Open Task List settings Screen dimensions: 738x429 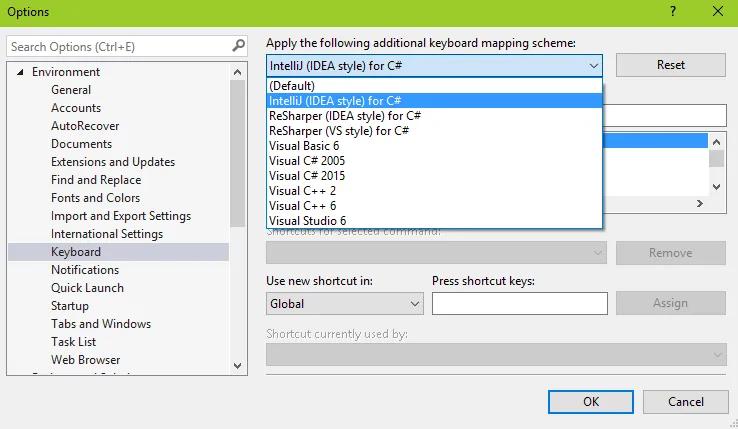(x=73, y=342)
